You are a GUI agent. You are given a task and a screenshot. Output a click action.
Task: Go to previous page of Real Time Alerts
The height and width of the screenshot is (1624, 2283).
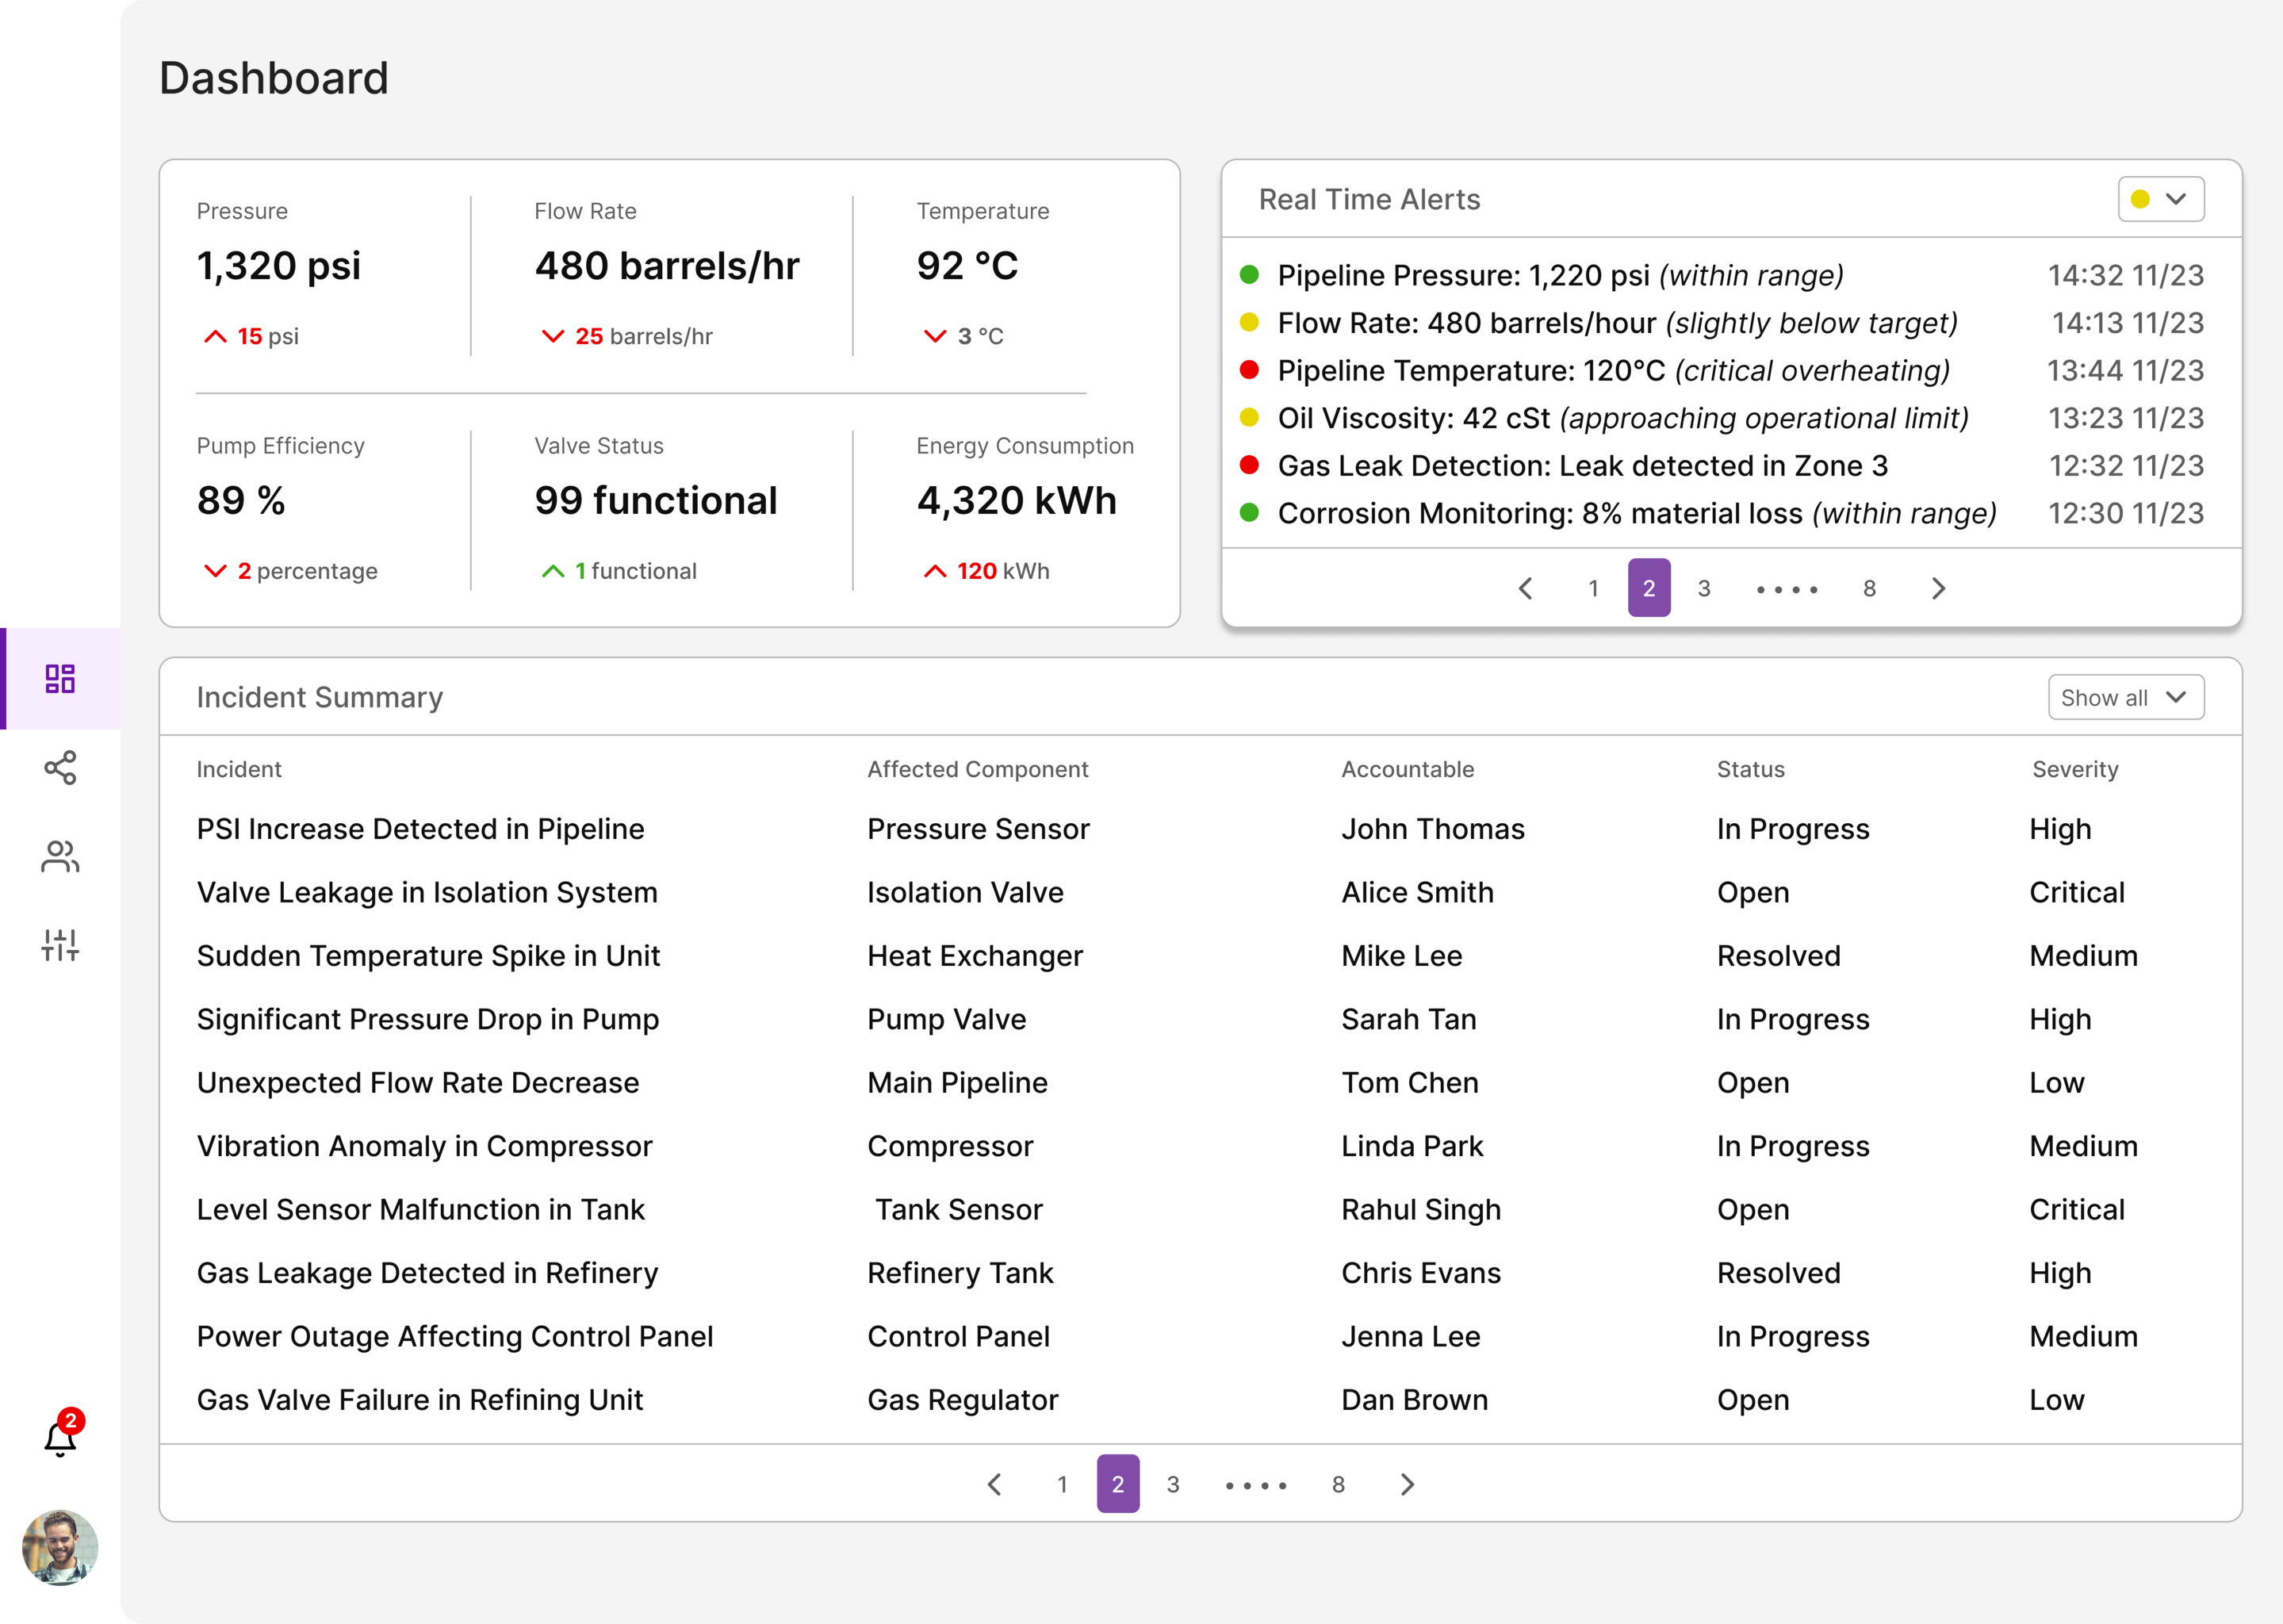point(1525,588)
